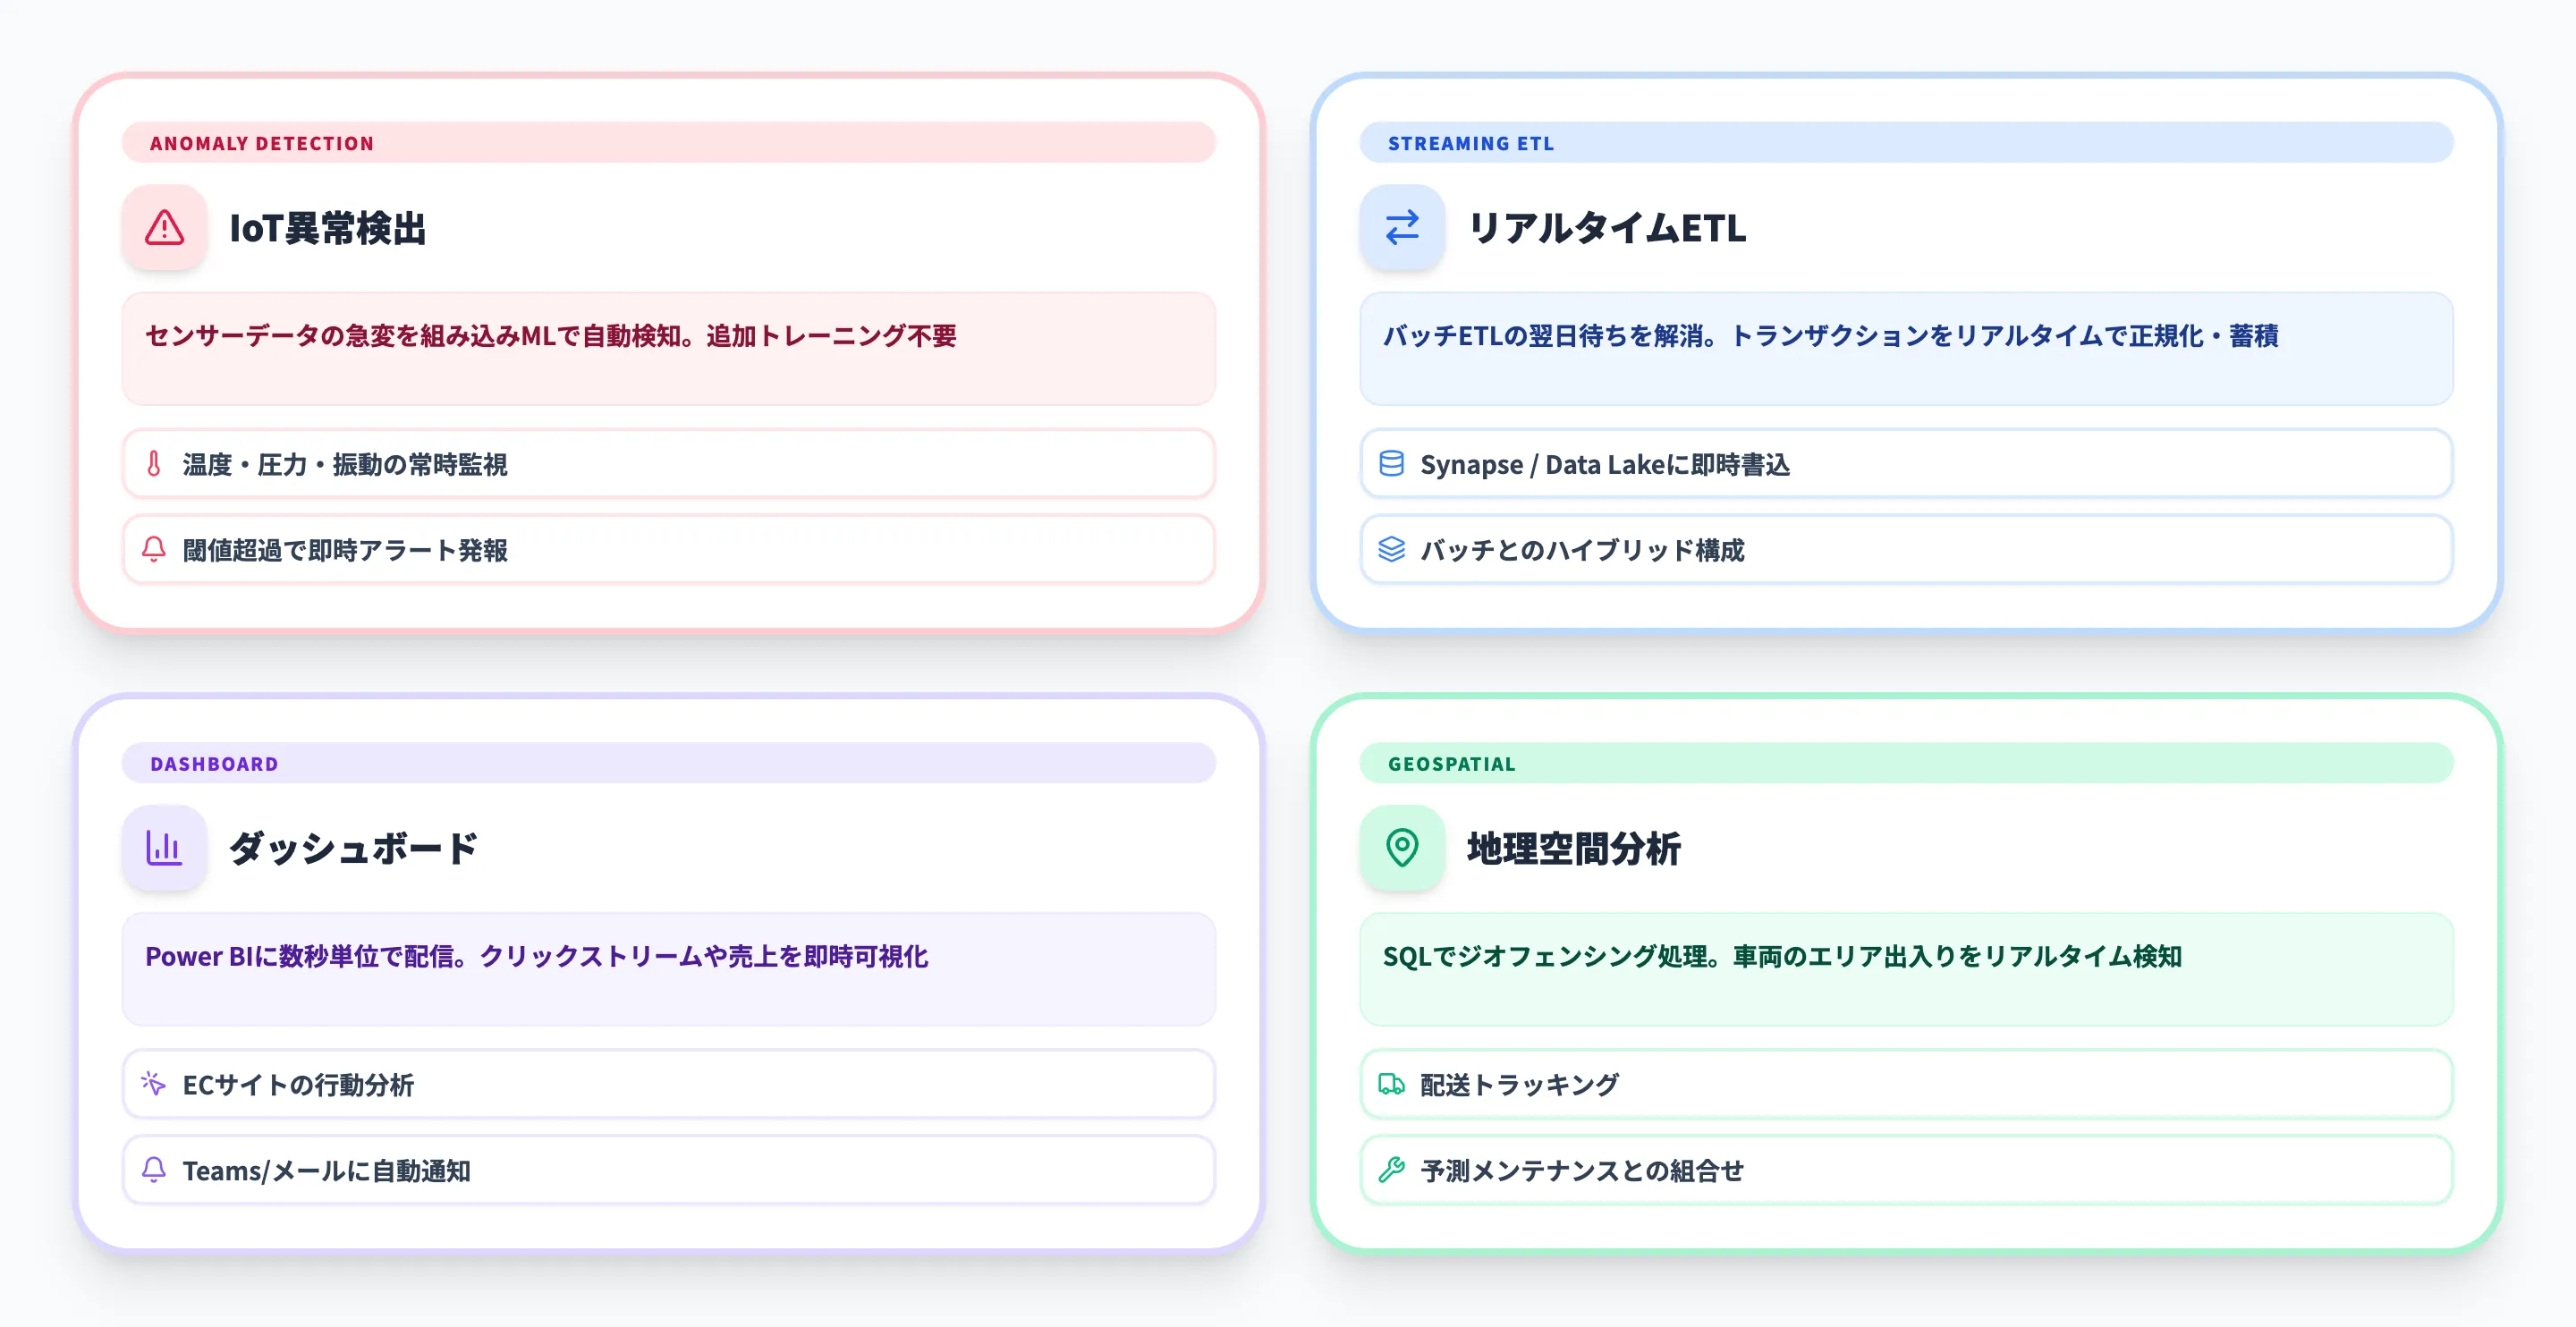The width and height of the screenshot is (2576, 1327).
Task: Click the layers icon beside バッチとのハイブリッド構成
Action: click(x=1391, y=550)
